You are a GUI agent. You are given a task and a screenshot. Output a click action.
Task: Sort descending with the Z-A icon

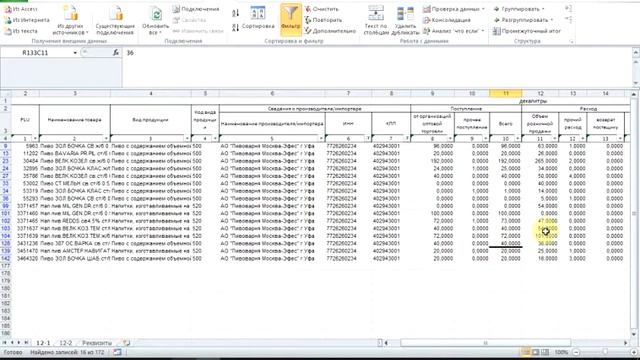236,28
